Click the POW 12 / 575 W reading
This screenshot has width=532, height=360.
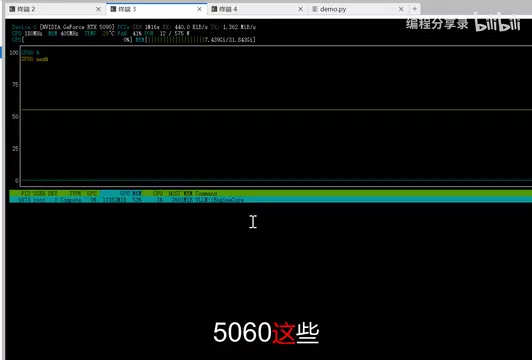pos(167,34)
